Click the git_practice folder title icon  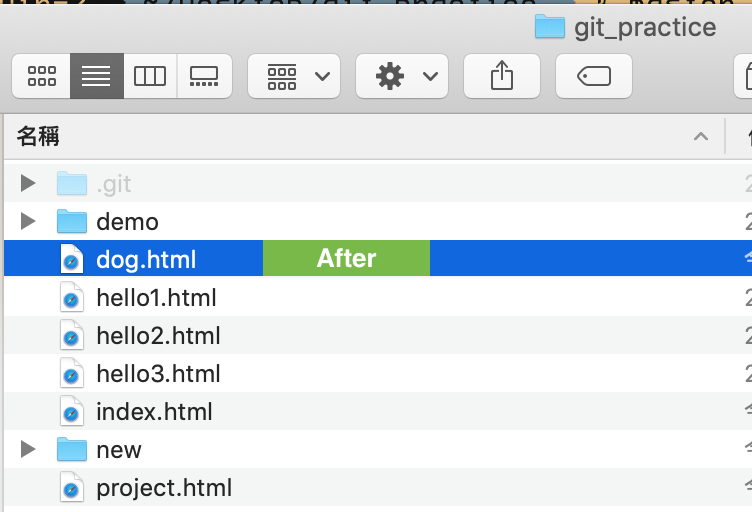click(549, 26)
